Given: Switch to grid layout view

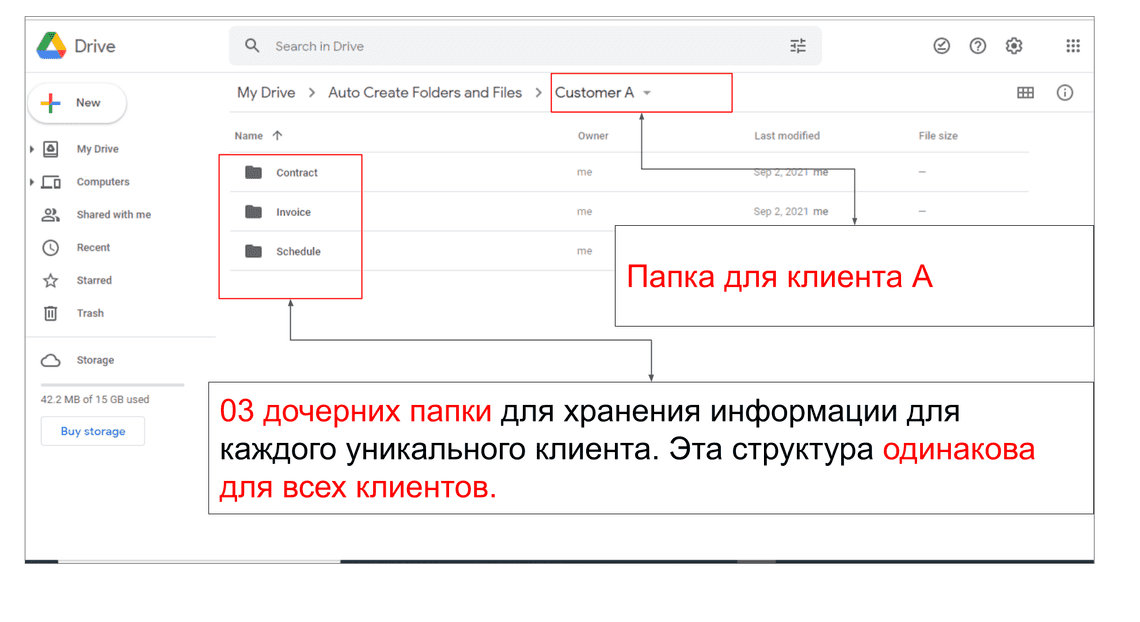Looking at the screenshot, I should (1025, 93).
